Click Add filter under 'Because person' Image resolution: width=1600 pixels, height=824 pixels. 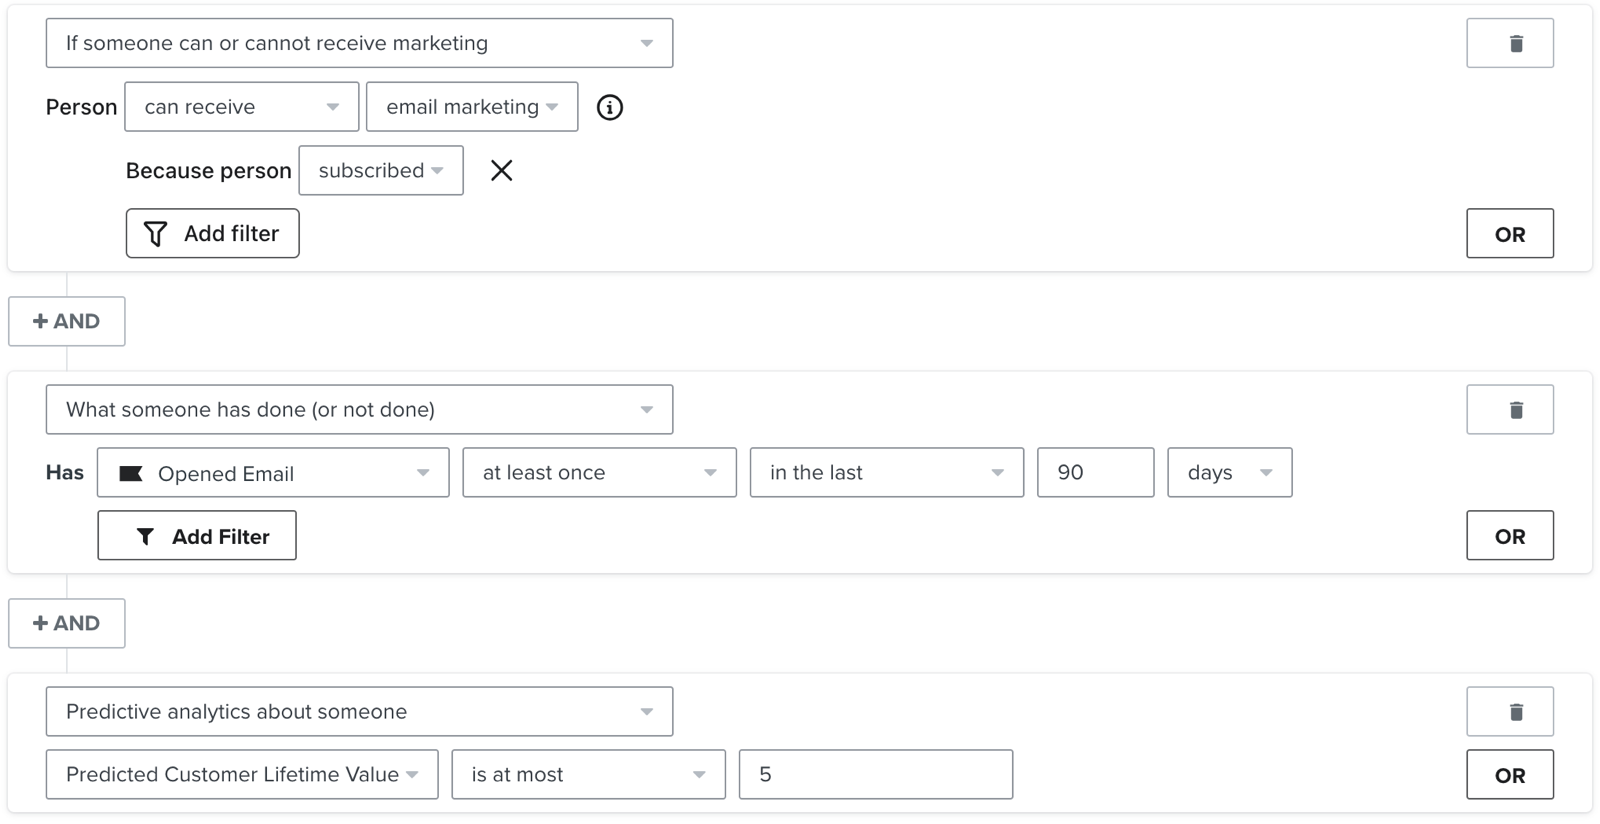click(212, 234)
